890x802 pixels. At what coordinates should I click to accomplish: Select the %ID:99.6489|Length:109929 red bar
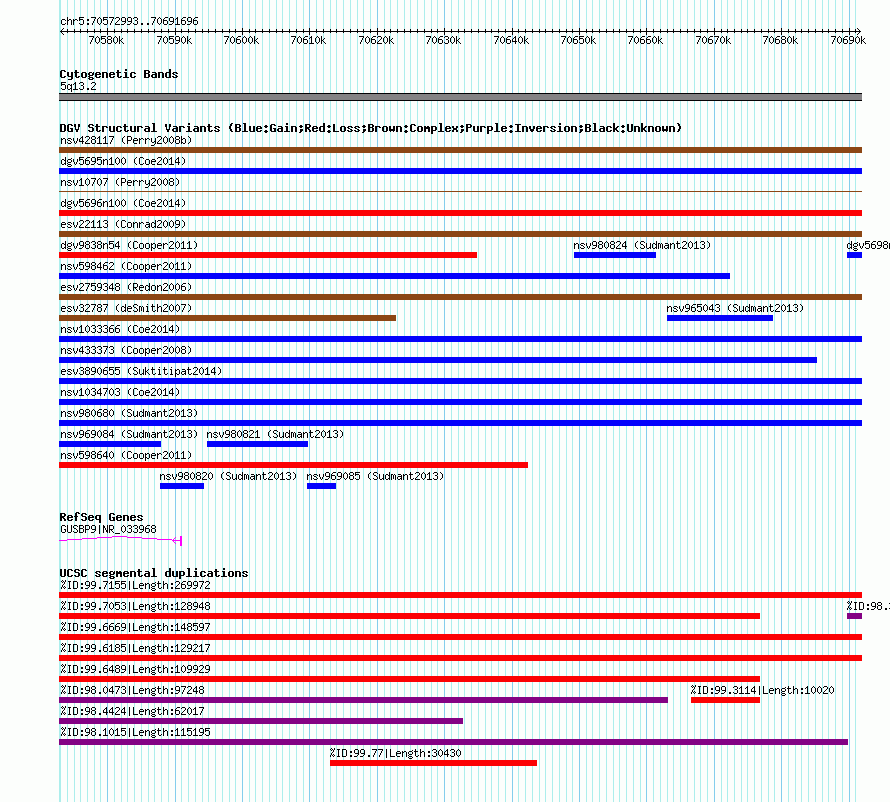click(409, 679)
